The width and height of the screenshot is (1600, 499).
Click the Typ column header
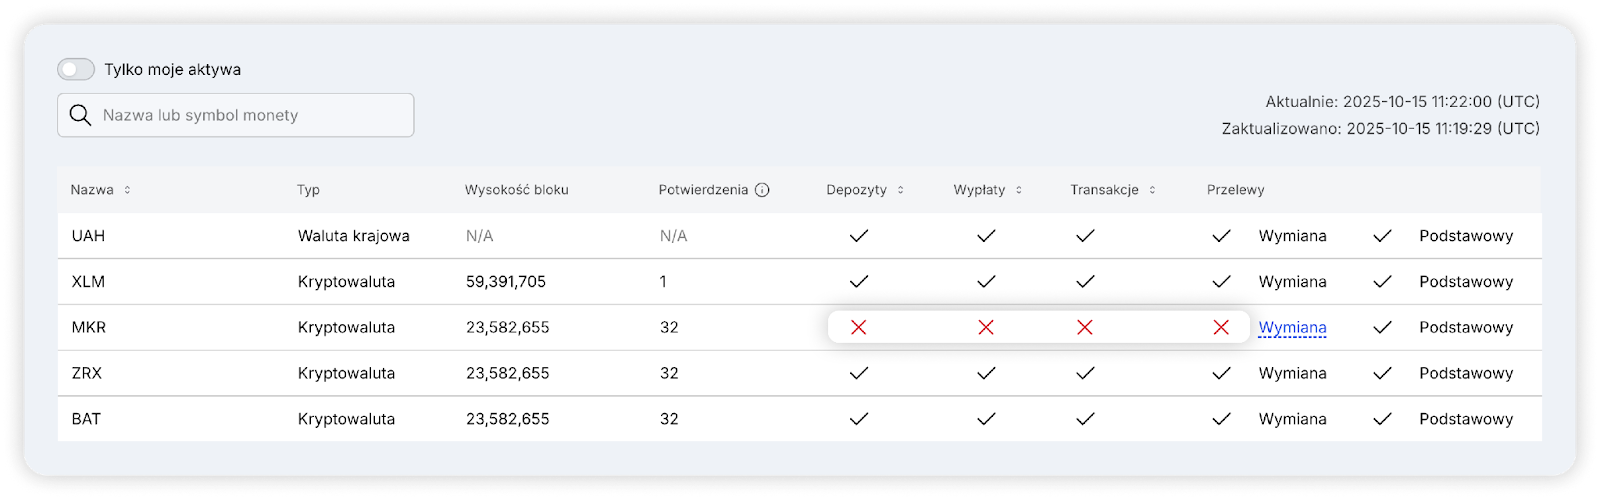(x=308, y=190)
